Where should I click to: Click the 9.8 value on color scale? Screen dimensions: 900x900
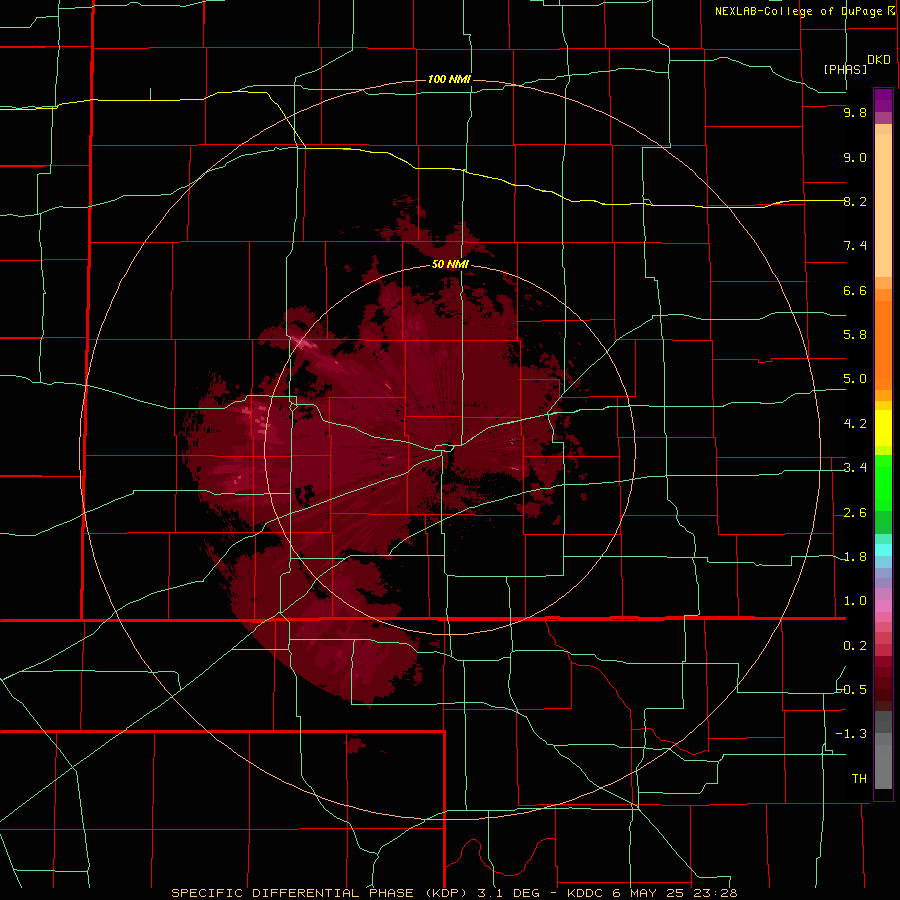[855, 112]
